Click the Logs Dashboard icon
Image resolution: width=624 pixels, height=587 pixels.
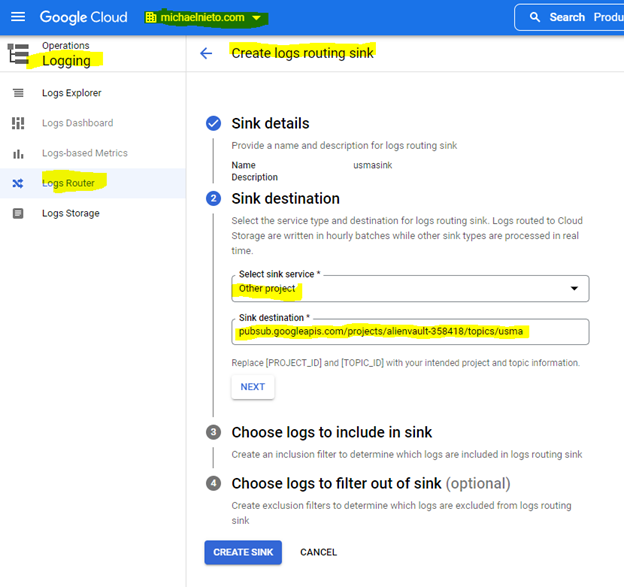pos(18,123)
